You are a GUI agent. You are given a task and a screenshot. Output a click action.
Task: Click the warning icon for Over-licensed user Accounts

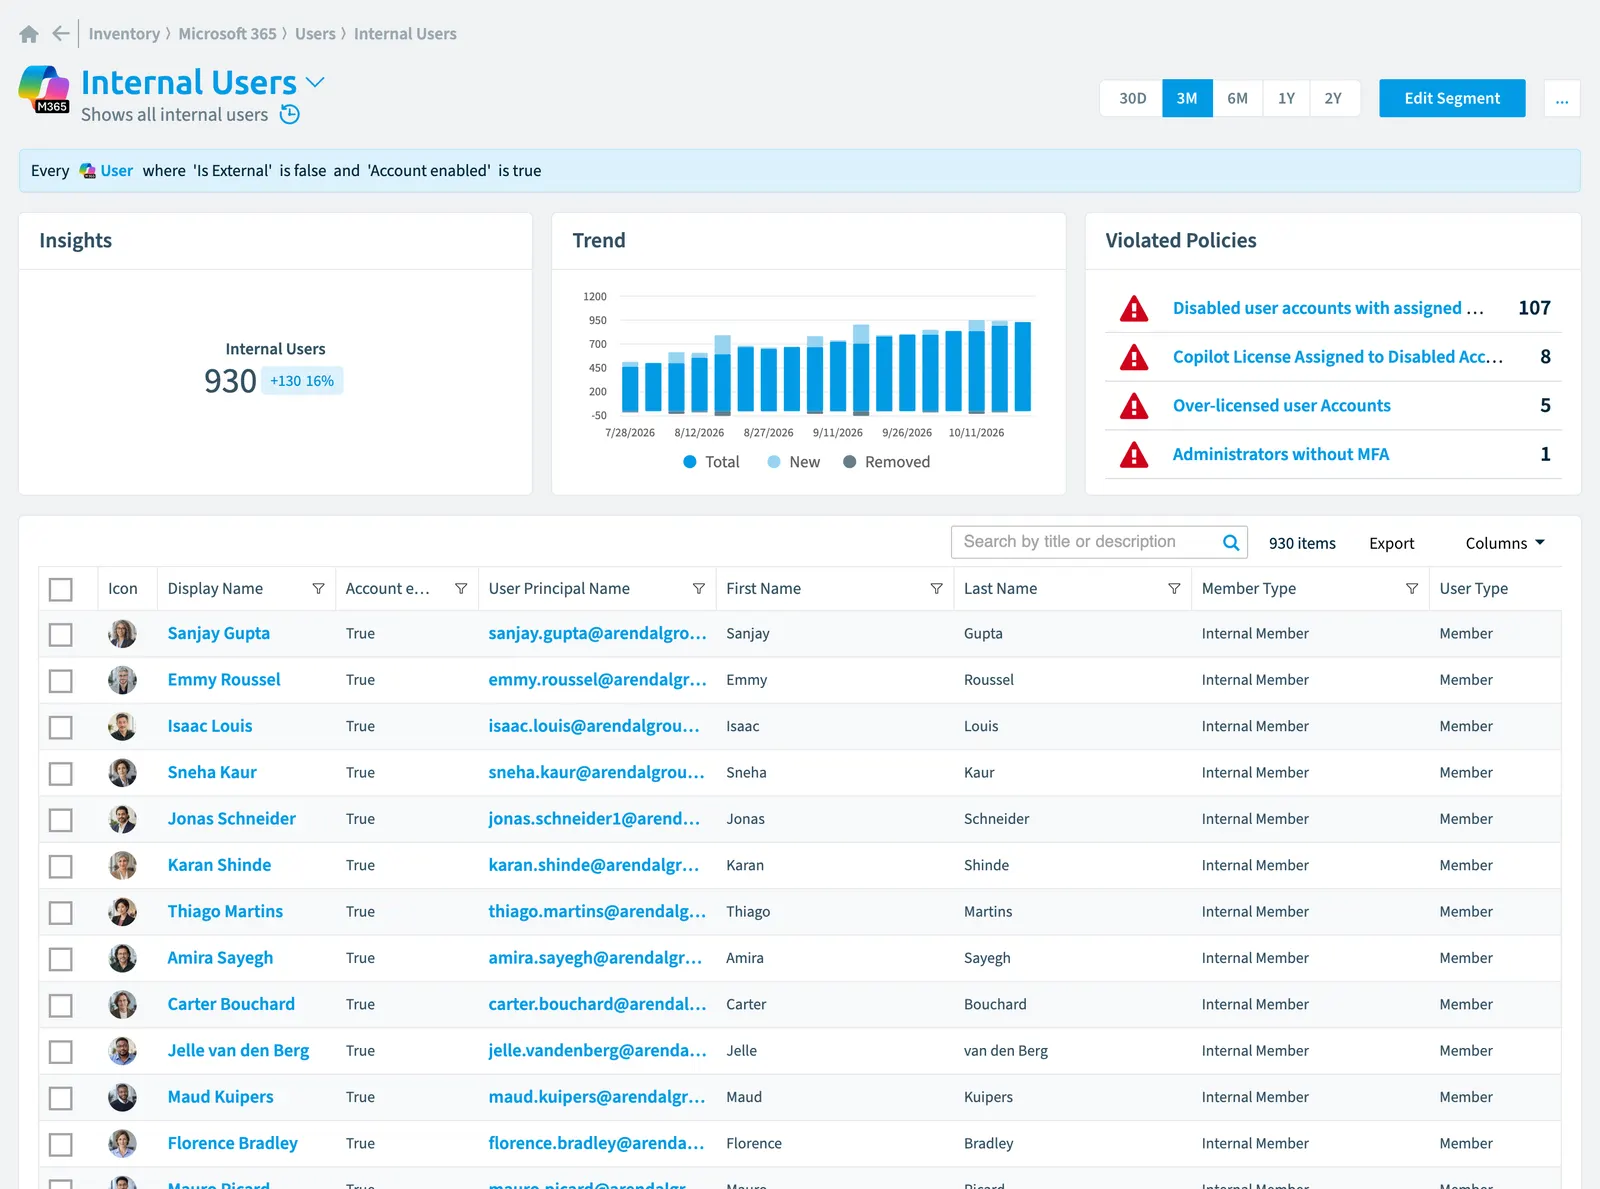pos(1134,406)
